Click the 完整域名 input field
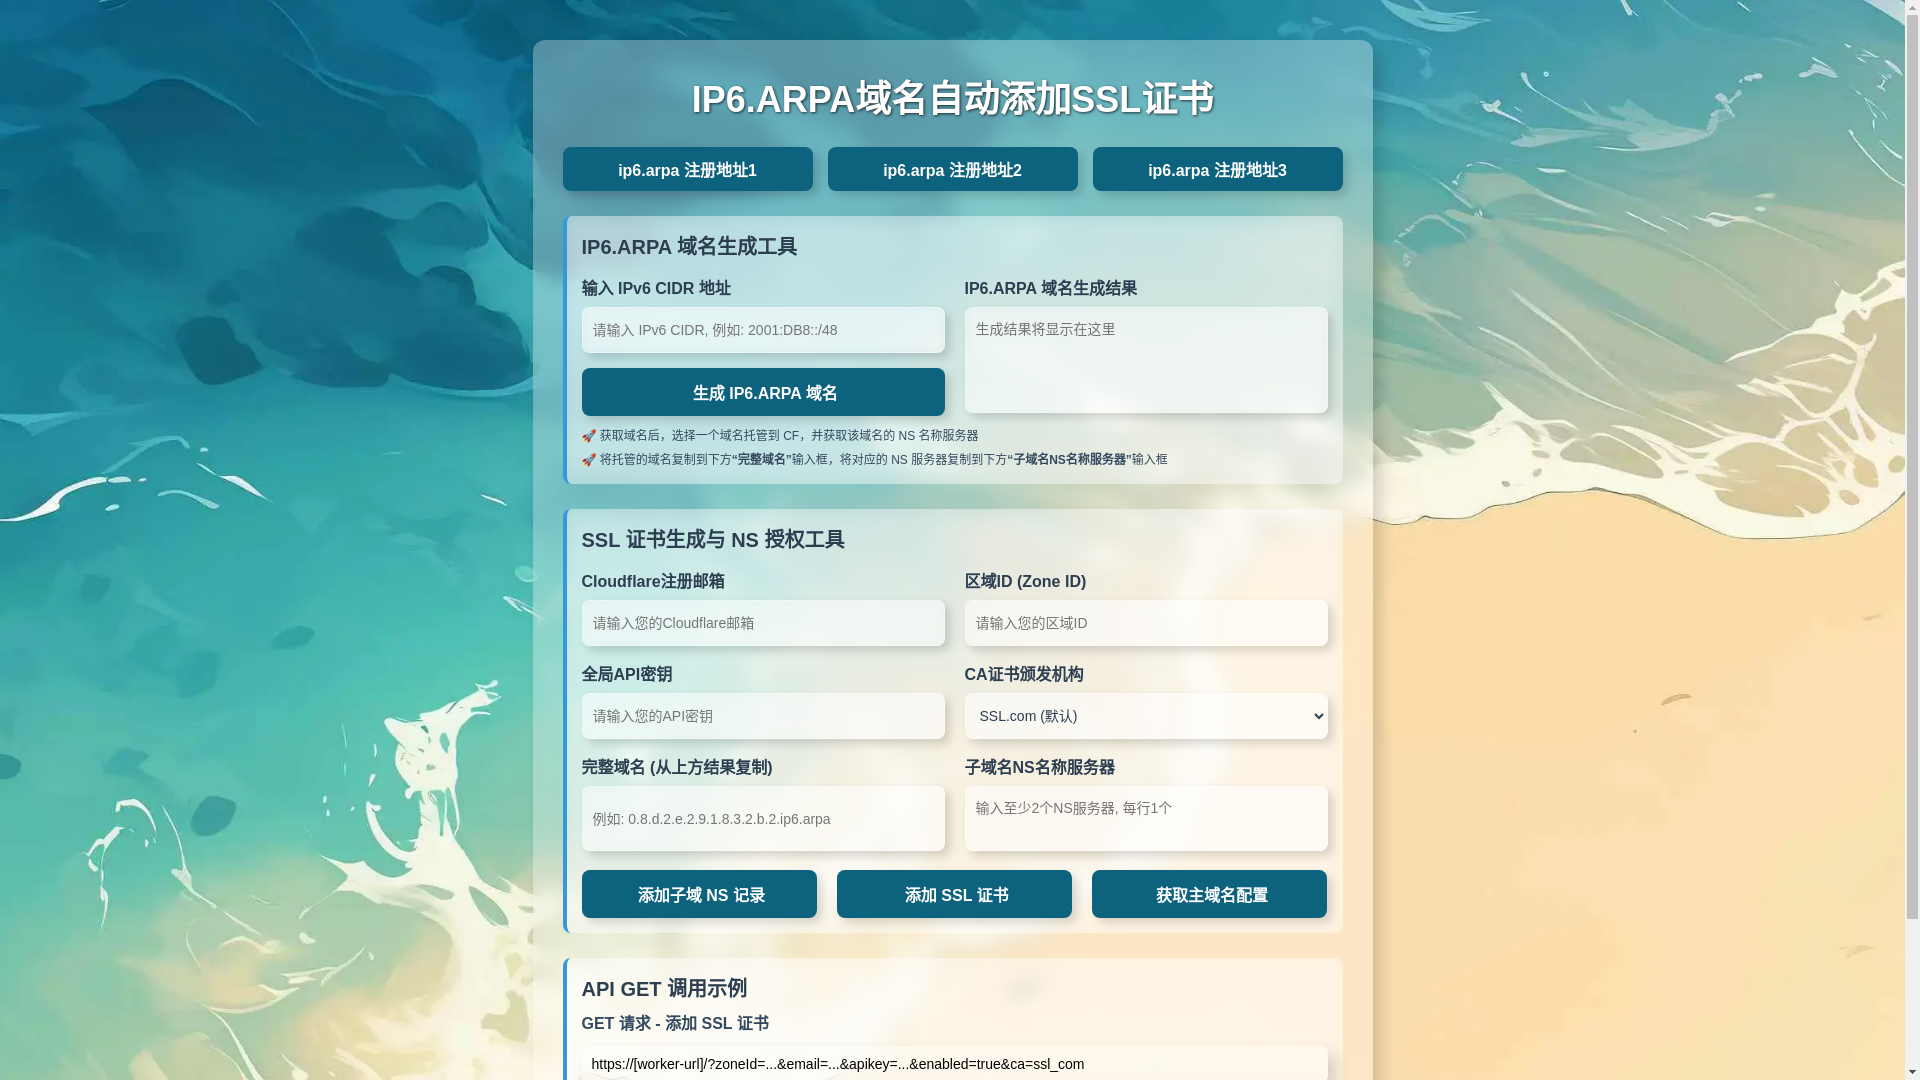Viewport: 1920px width, 1080px height. tap(762, 819)
